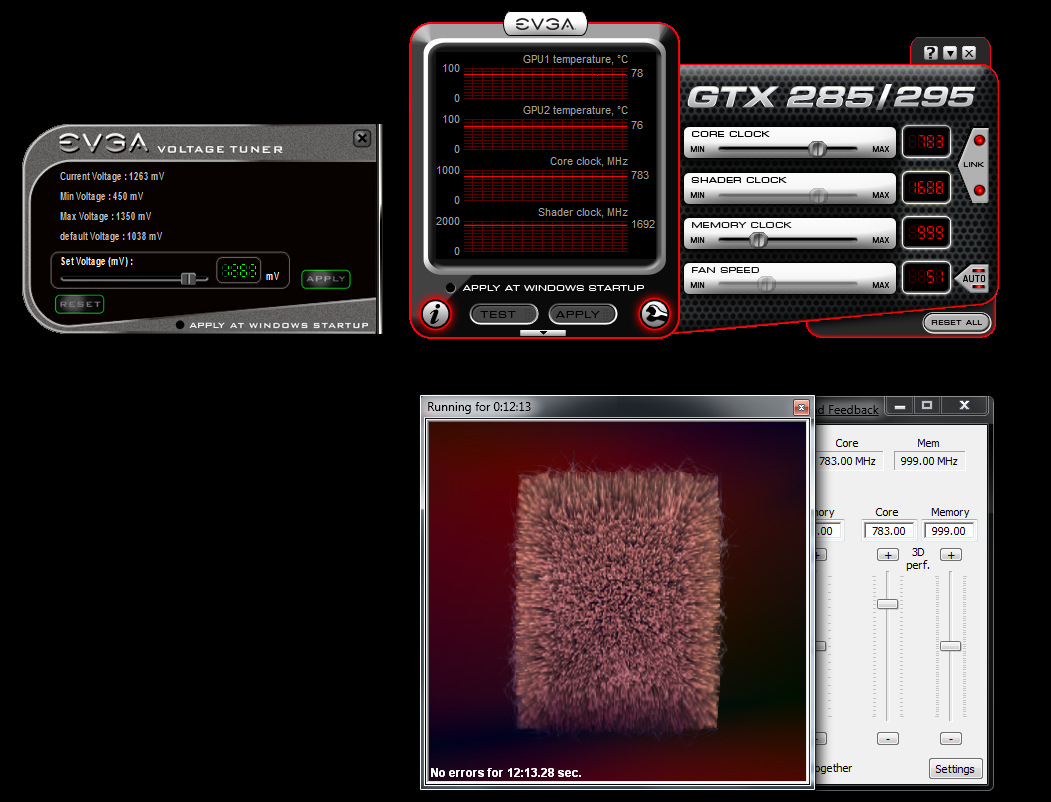The width and height of the screenshot is (1051, 802).
Task: Click the 'default Voltage : 1038 mV' text
Action: pyautogui.click(x=111, y=237)
